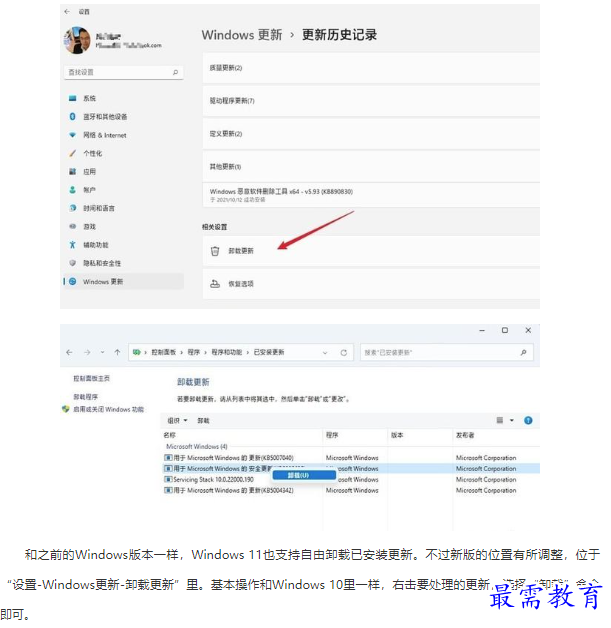Click the search magnifier in settings search box
The height and width of the screenshot is (628, 611).
pos(175,72)
